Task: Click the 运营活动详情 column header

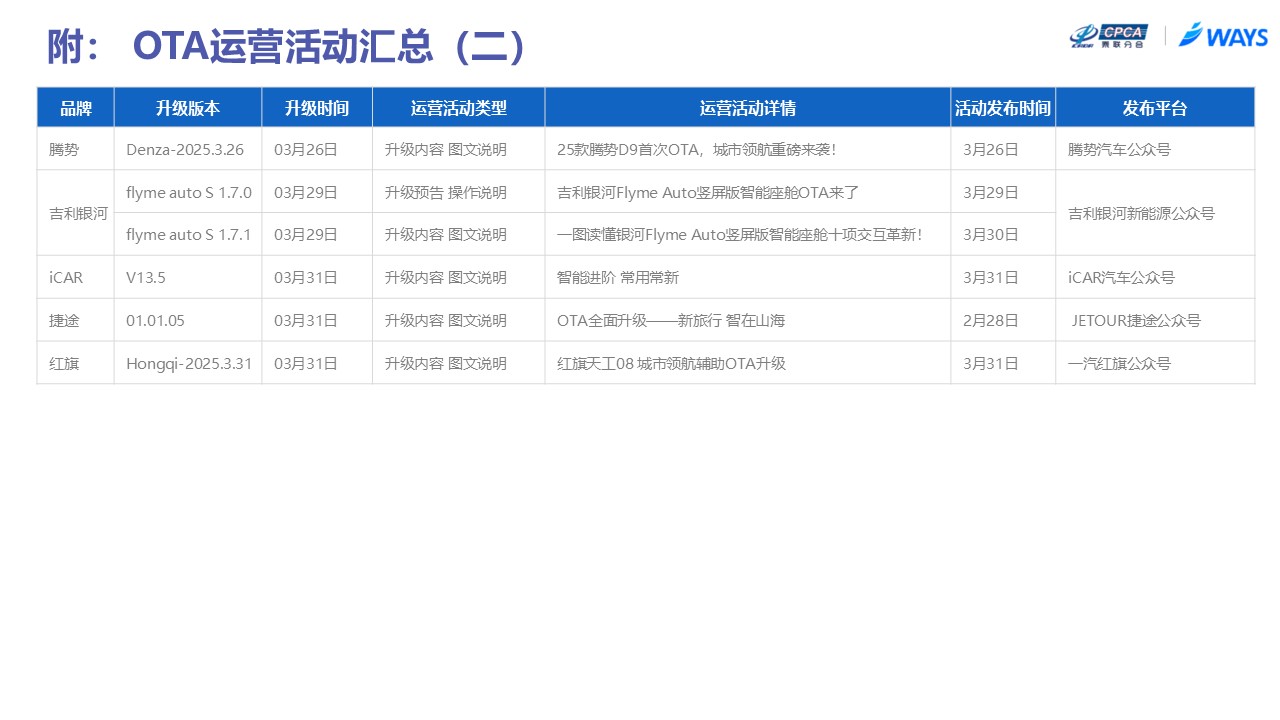Action: click(748, 108)
